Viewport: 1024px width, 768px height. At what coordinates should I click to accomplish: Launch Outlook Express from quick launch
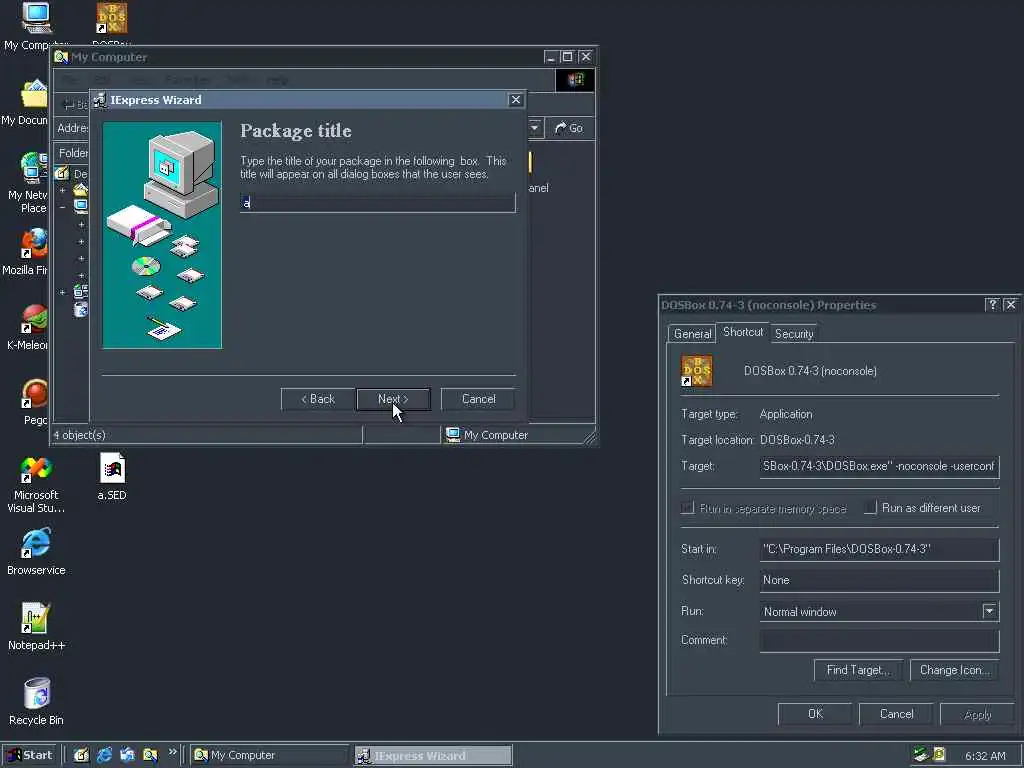click(x=127, y=755)
